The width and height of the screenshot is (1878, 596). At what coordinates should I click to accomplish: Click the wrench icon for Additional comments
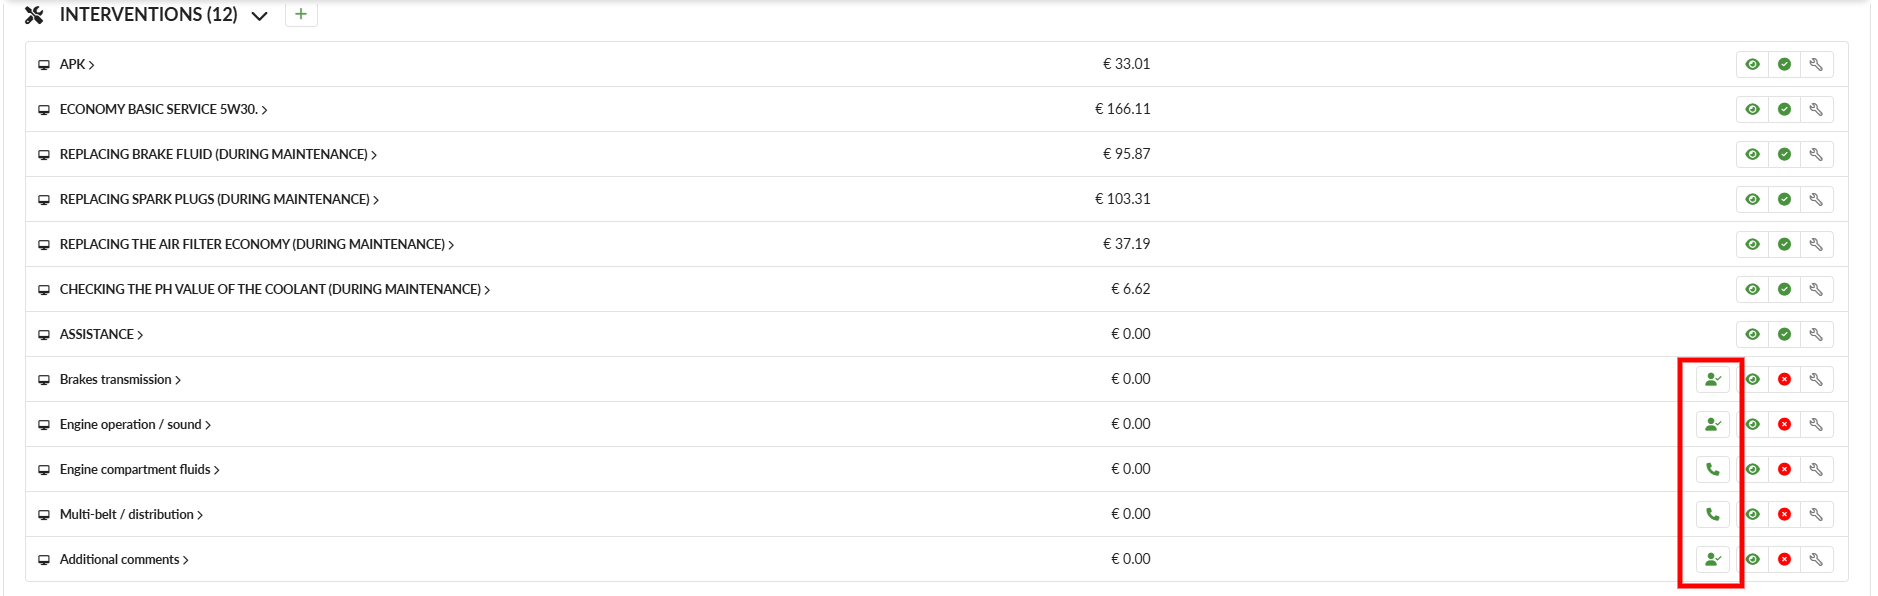pyautogui.click(x=1816, y=559)
